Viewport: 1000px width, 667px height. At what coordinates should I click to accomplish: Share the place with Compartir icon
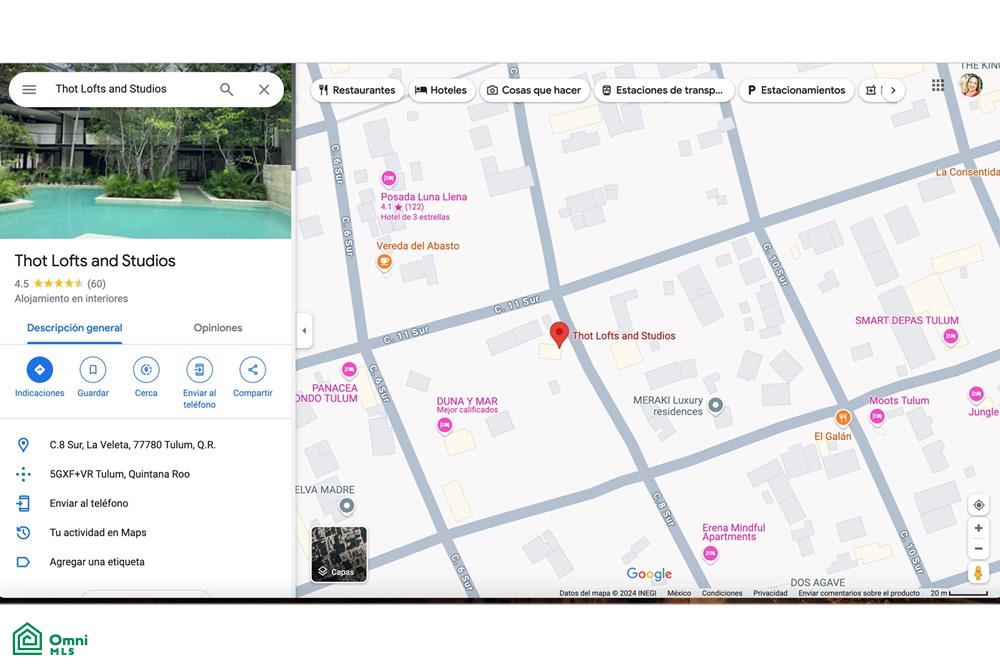coord(253,369)
